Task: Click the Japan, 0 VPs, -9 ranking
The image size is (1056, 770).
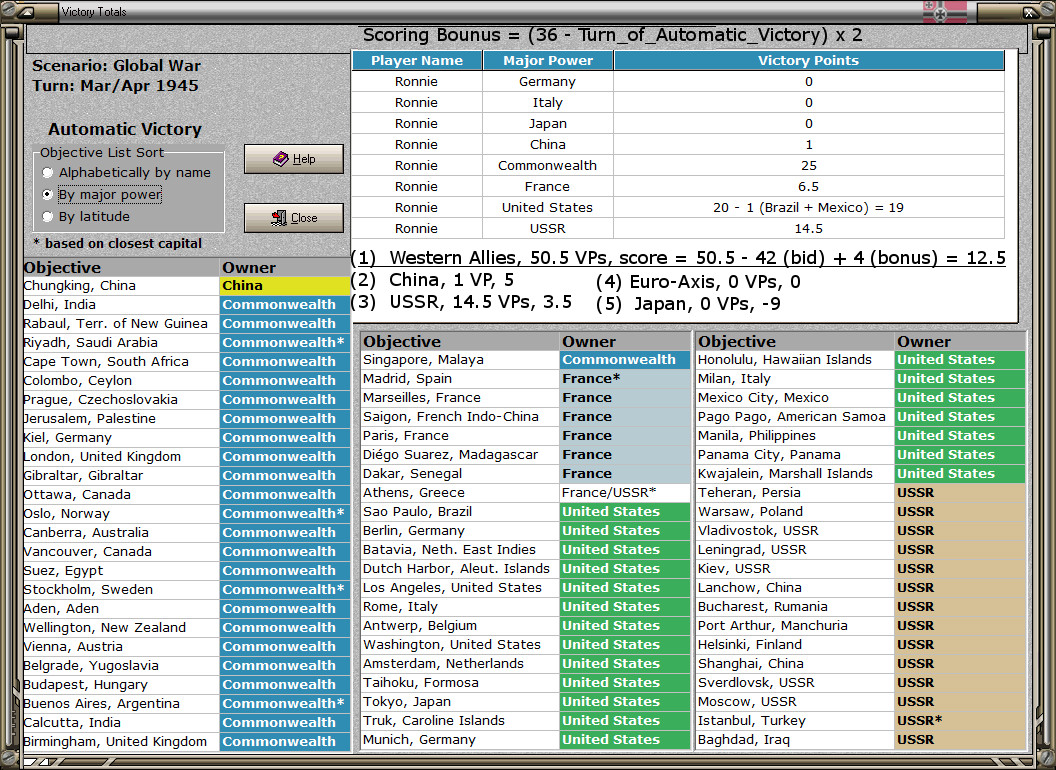Action: click(x=688, y=304)
